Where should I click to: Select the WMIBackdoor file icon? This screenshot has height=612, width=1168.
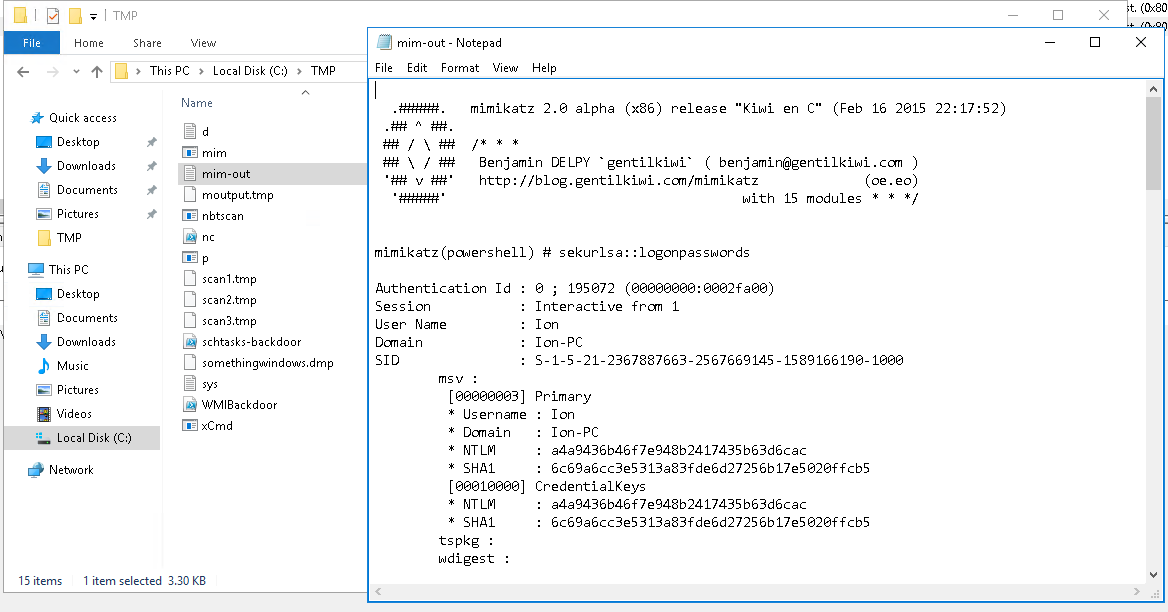[x=191, y=405]
